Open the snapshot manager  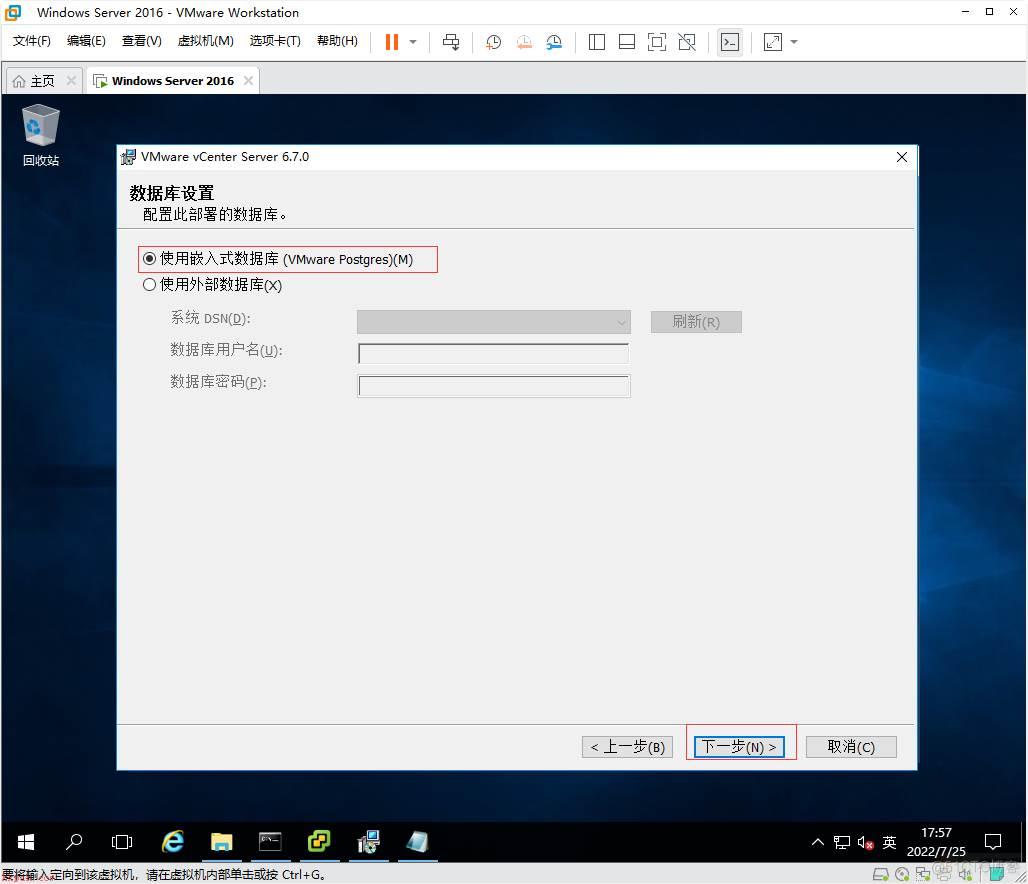554,42
